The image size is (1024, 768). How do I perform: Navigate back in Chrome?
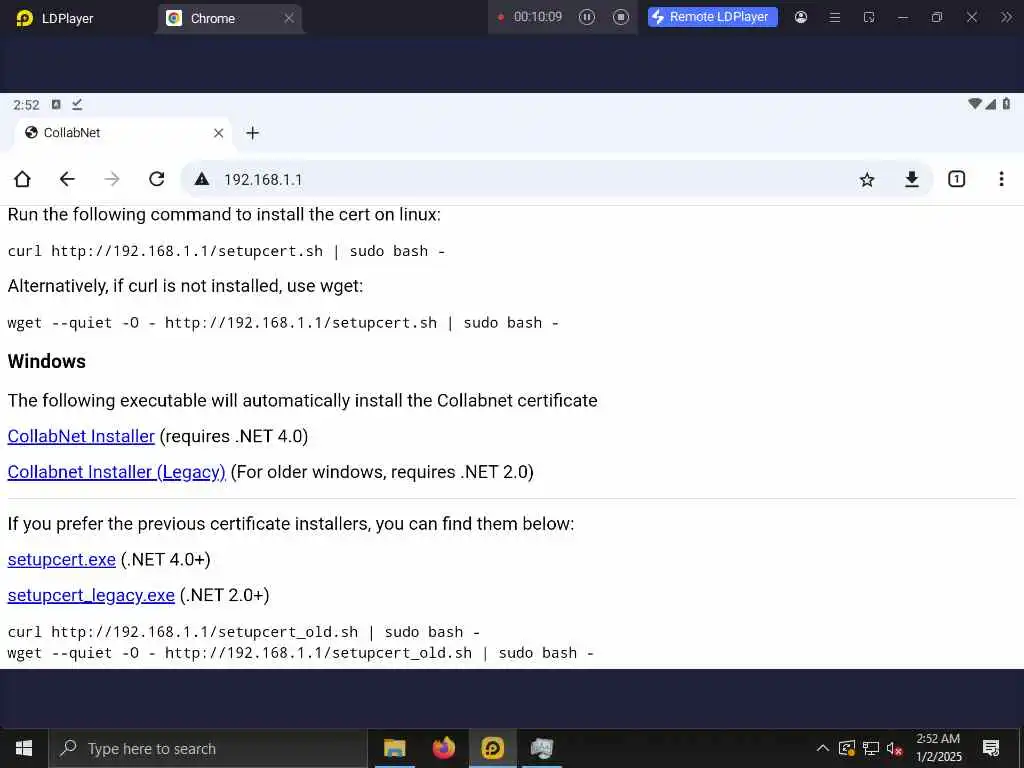[x=67, y=179]
